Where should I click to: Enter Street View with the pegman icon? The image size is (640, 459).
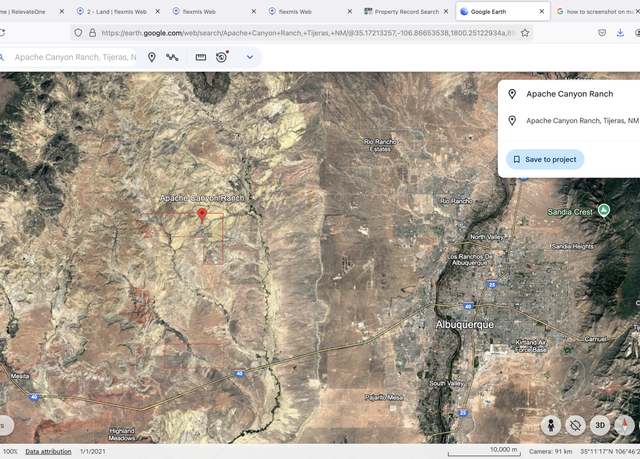[551, 426]
